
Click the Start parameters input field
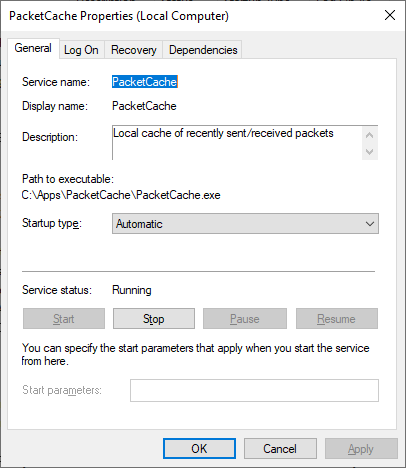(254, 390)
